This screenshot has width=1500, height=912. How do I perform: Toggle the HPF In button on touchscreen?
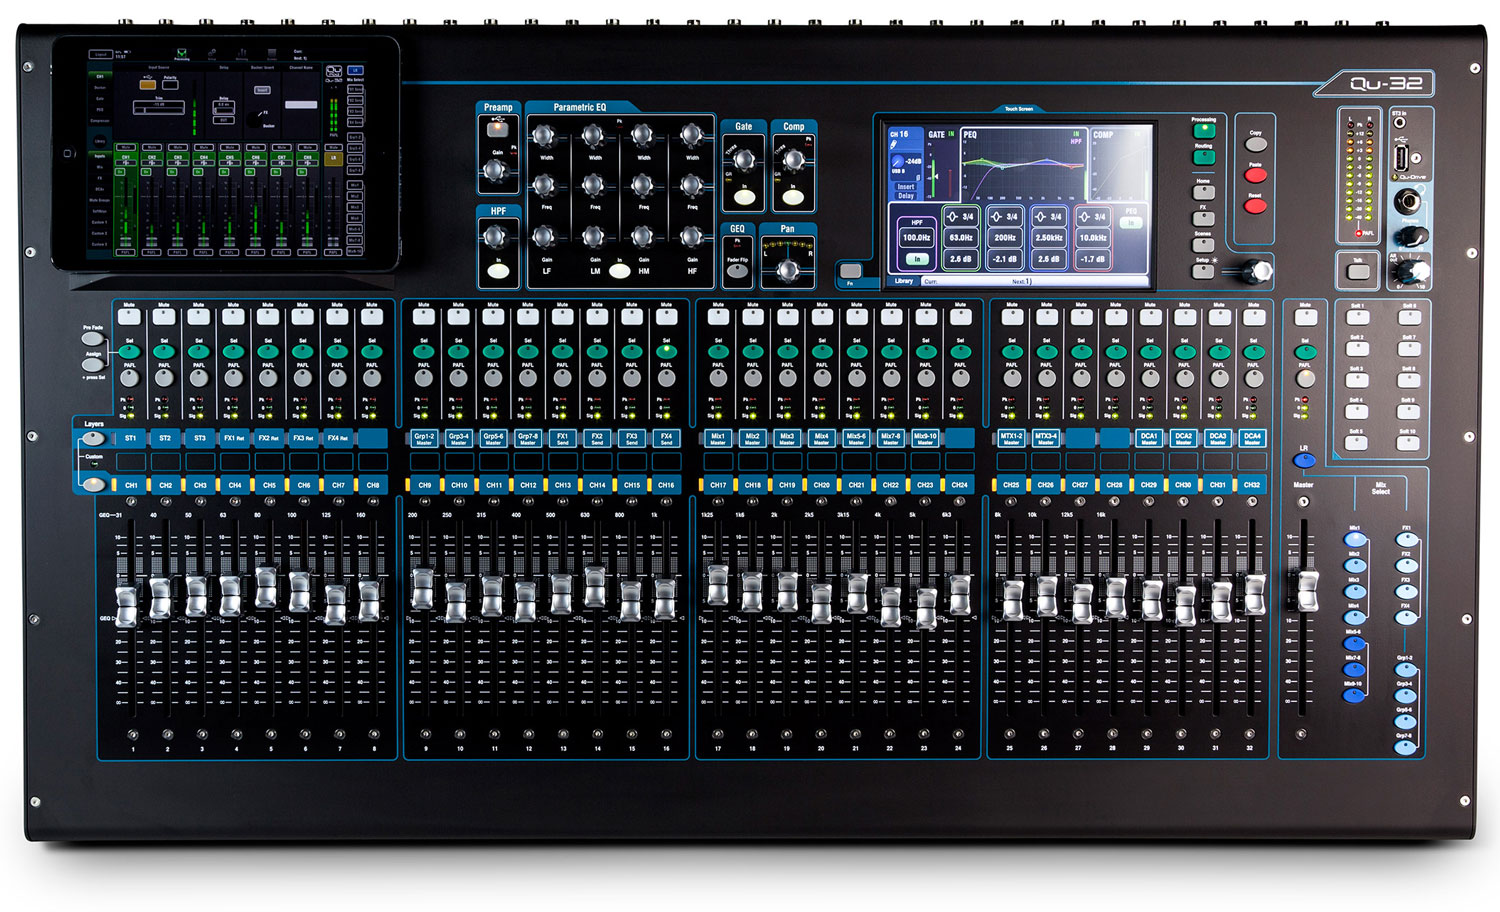coord(917,259)
